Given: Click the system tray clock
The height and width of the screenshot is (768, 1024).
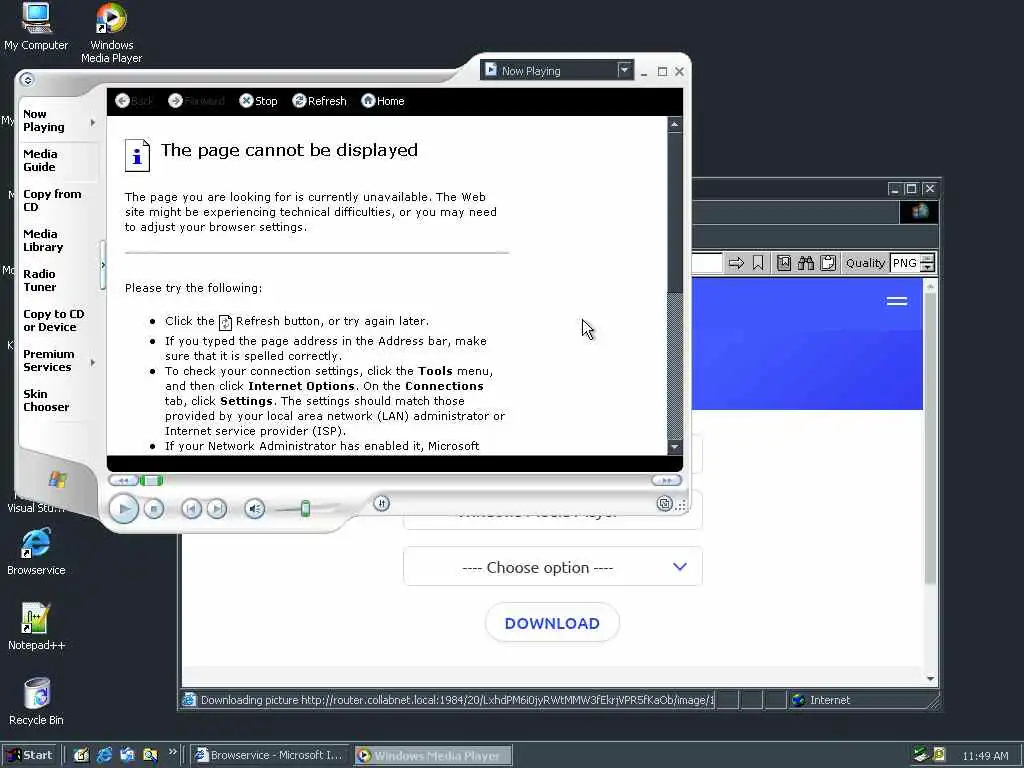Looking at the screenshot, I should pyautogui.click(x=985, y=756).
